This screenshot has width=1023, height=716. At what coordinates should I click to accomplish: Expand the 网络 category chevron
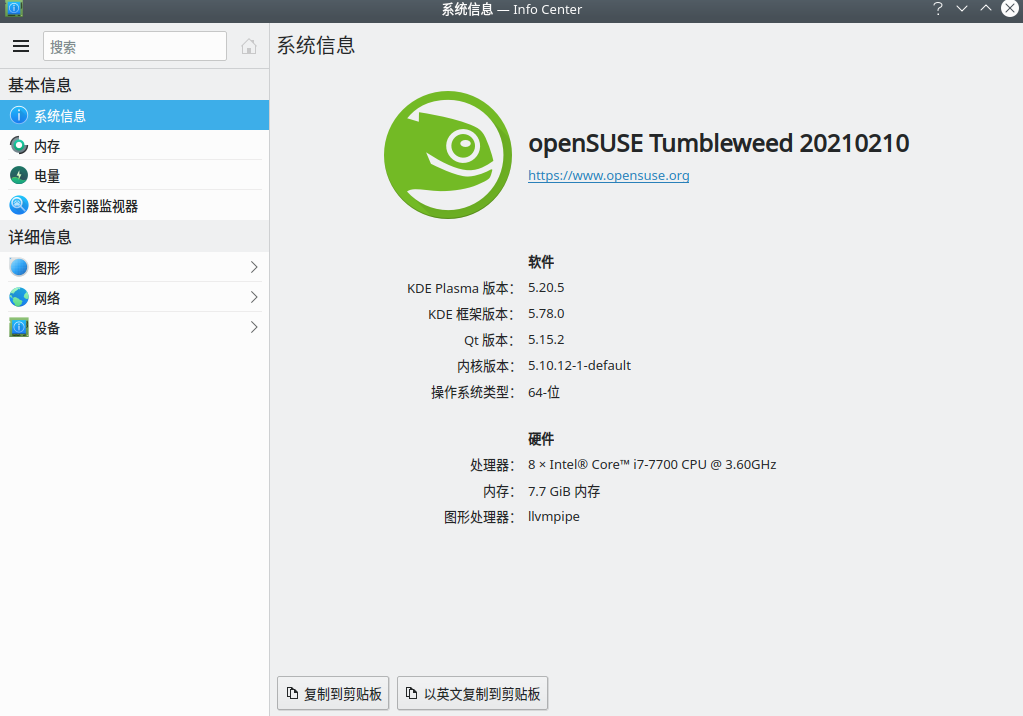point(254,298)
